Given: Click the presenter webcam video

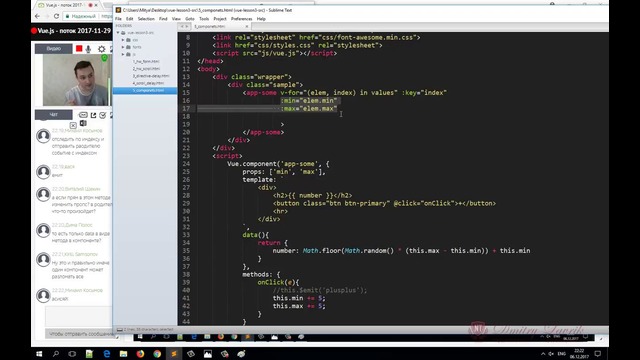Looking at the screenshot, I should [x=77, y=80].
